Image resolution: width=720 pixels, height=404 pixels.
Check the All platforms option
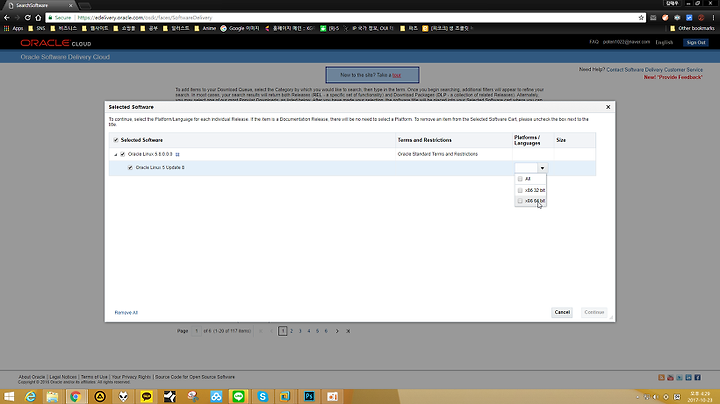520,179
